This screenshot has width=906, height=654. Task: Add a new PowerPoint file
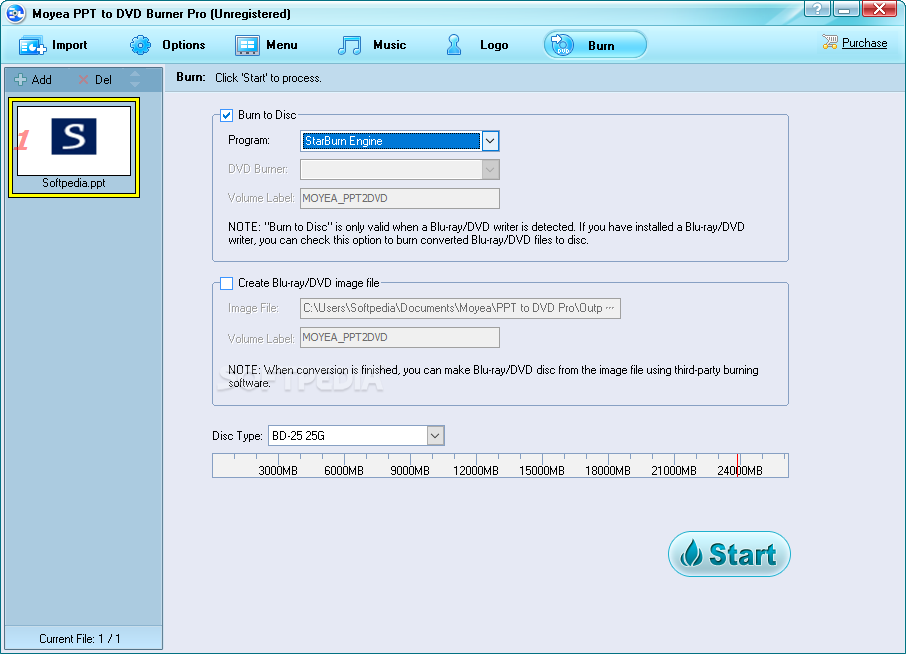click(33, 80)
